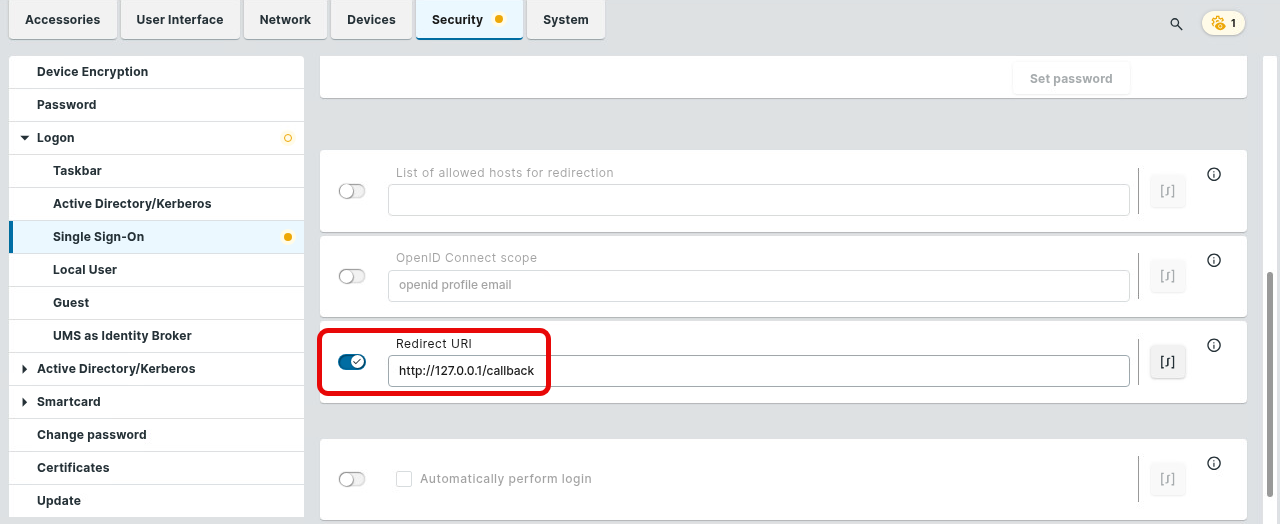Switch to the Network tab
1280x524 pixels.
pyautogui.click(x=285, y=20)
